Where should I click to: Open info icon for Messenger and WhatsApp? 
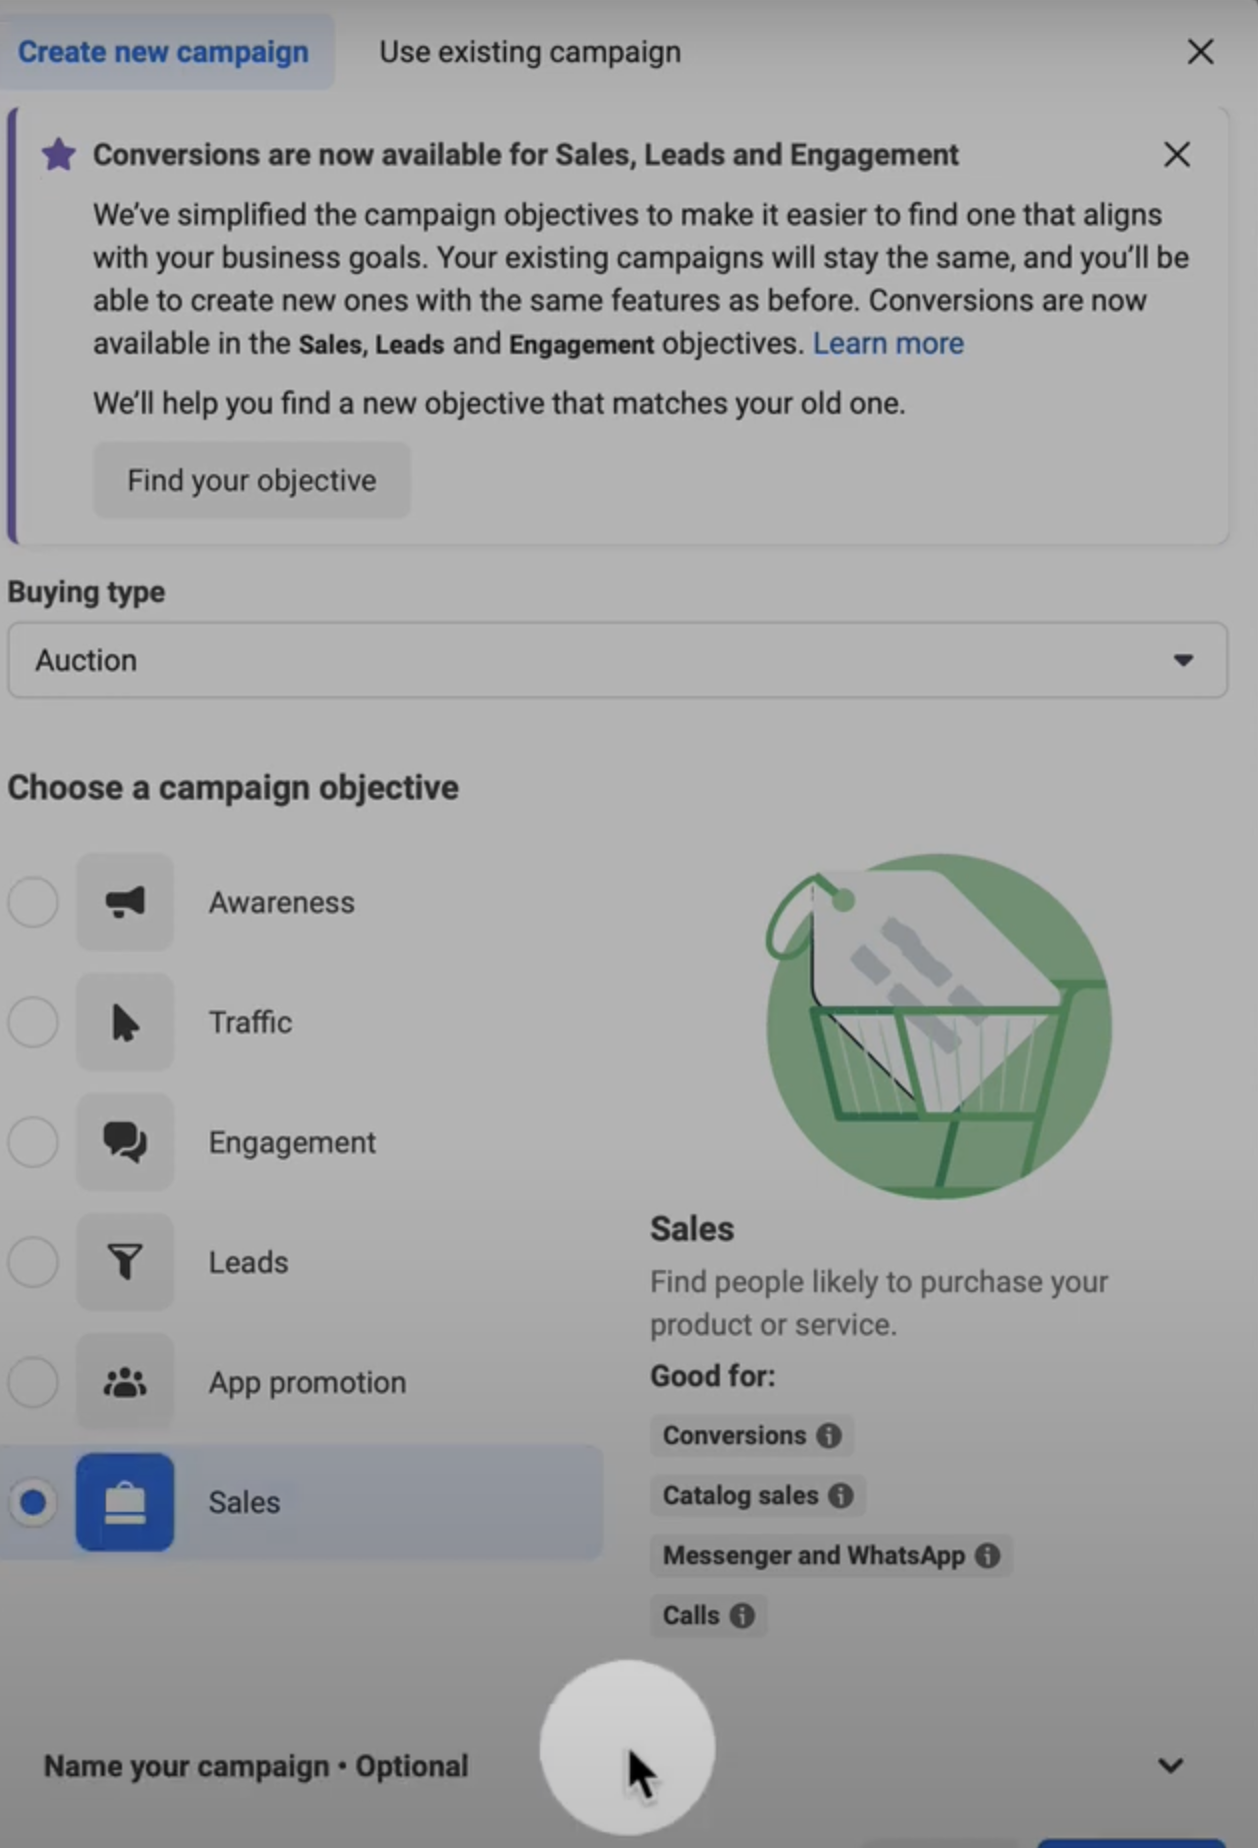pos(988,1555)
